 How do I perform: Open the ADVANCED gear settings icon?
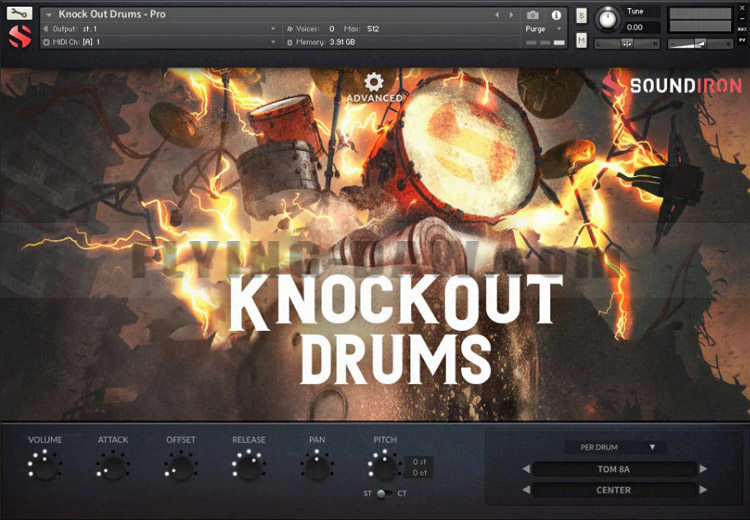coord(374,82)
